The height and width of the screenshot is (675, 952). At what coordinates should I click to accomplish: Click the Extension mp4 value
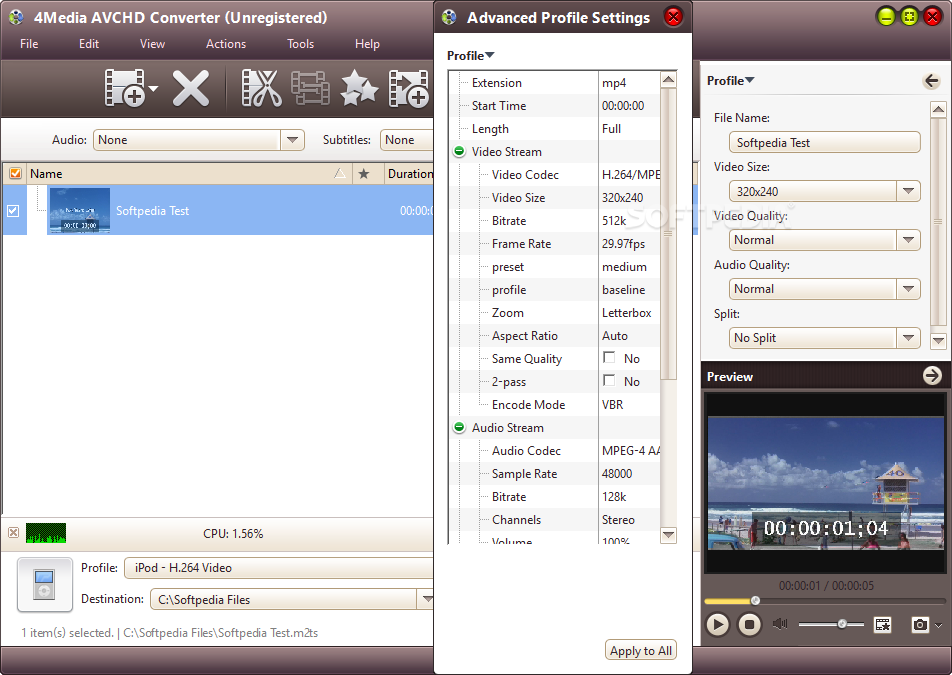pos(614,83)
